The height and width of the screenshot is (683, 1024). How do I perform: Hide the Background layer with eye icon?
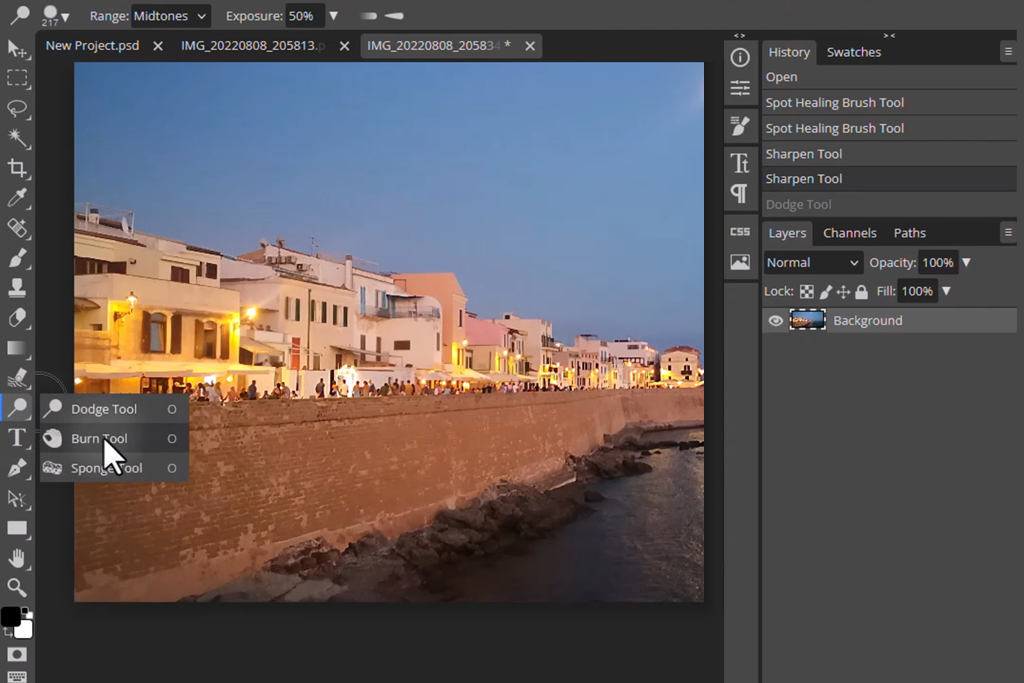pyautogui.click(x=775, y=321)
